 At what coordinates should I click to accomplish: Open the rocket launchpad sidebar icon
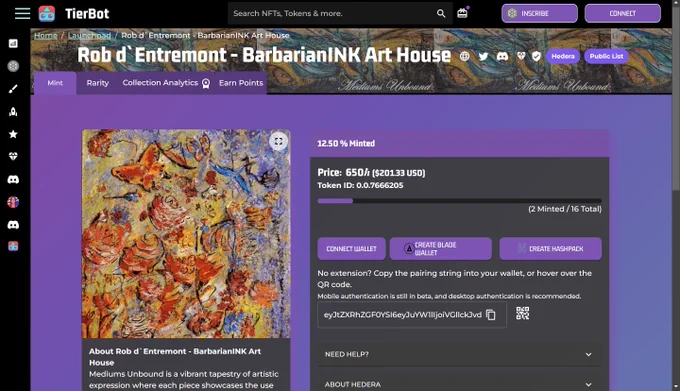point(13,111)
